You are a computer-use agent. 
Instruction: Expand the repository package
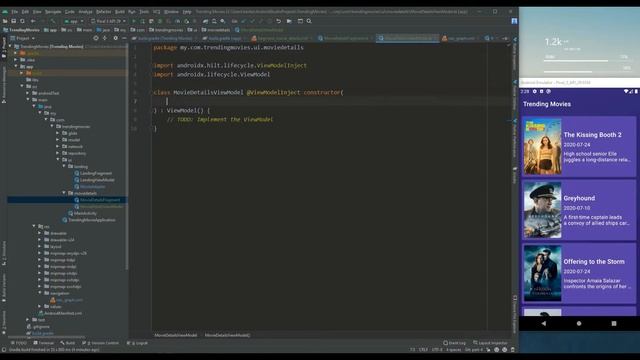(x=58, y=153)
